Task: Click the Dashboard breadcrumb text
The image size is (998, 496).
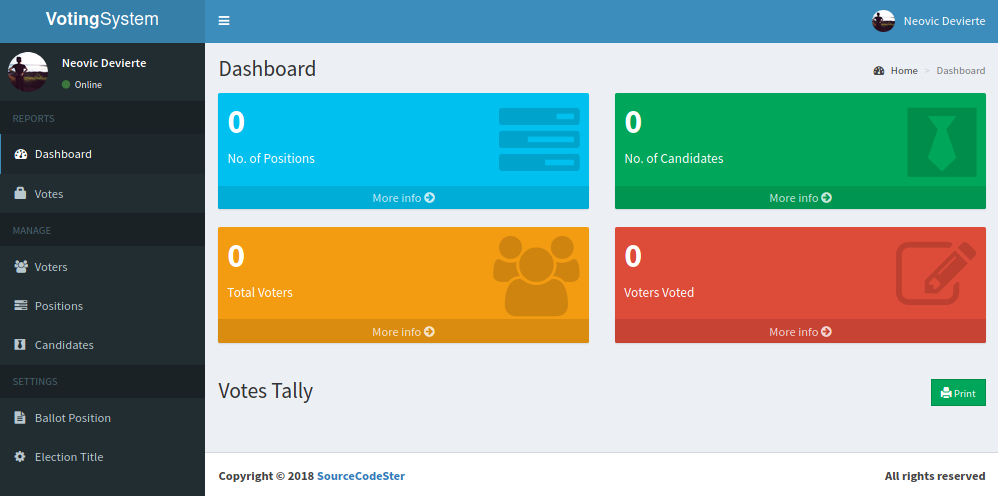Action: coord(960,71)
